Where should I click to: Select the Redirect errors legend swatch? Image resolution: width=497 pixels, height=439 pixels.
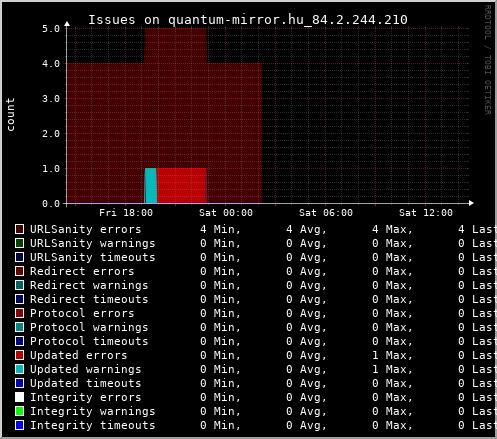19,271
